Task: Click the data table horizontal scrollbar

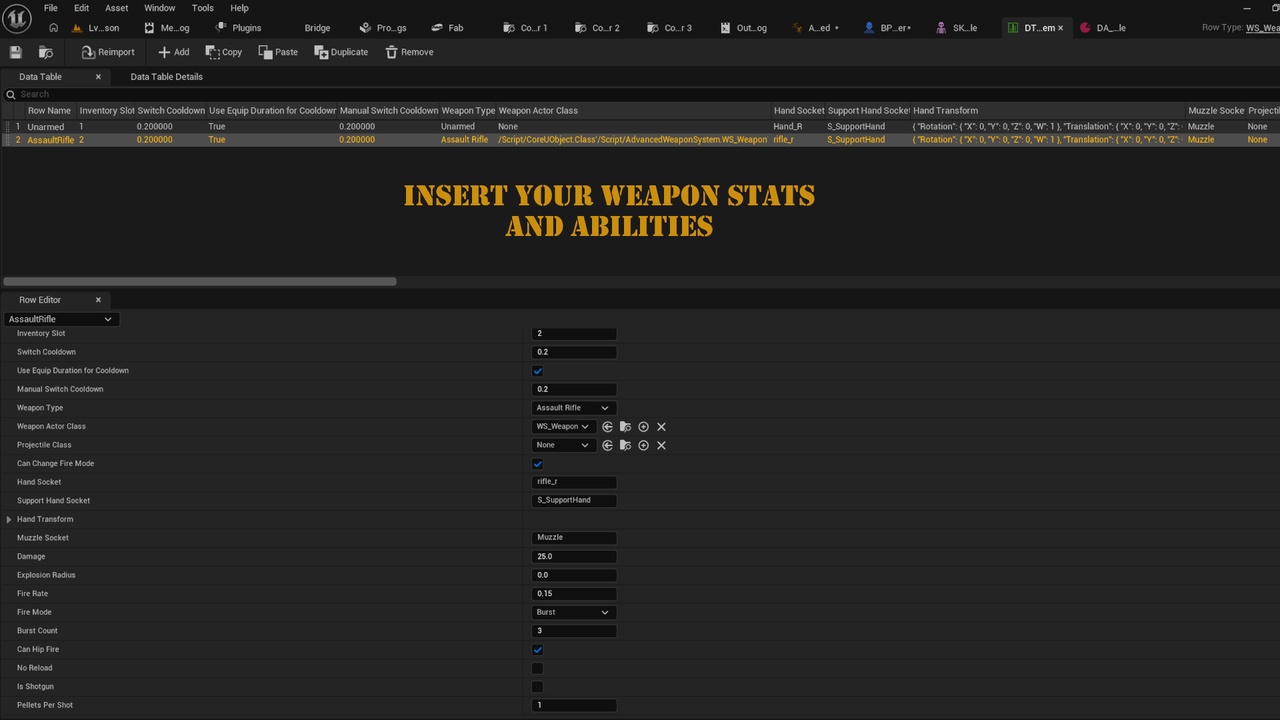Action: (x=200, y=282)
